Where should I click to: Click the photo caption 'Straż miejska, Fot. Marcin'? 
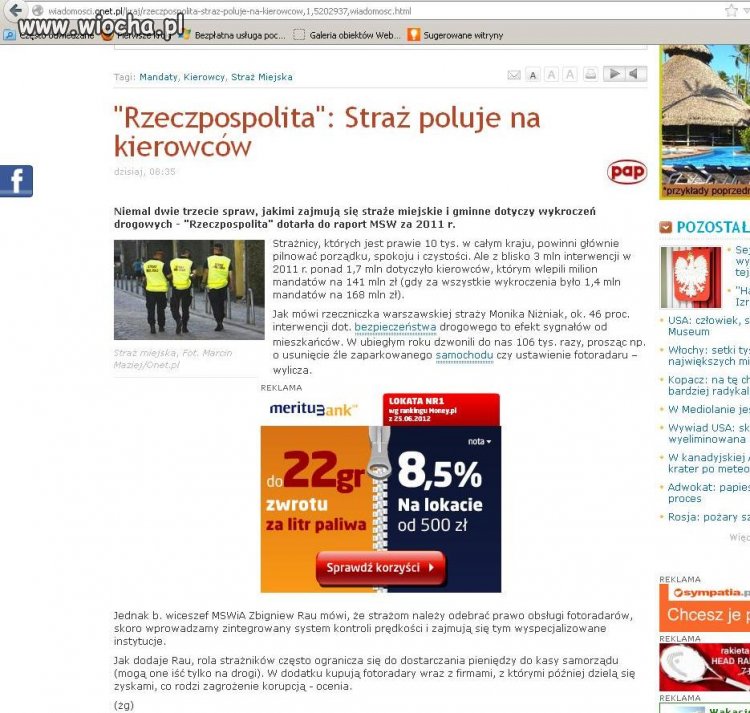(173, 359)
